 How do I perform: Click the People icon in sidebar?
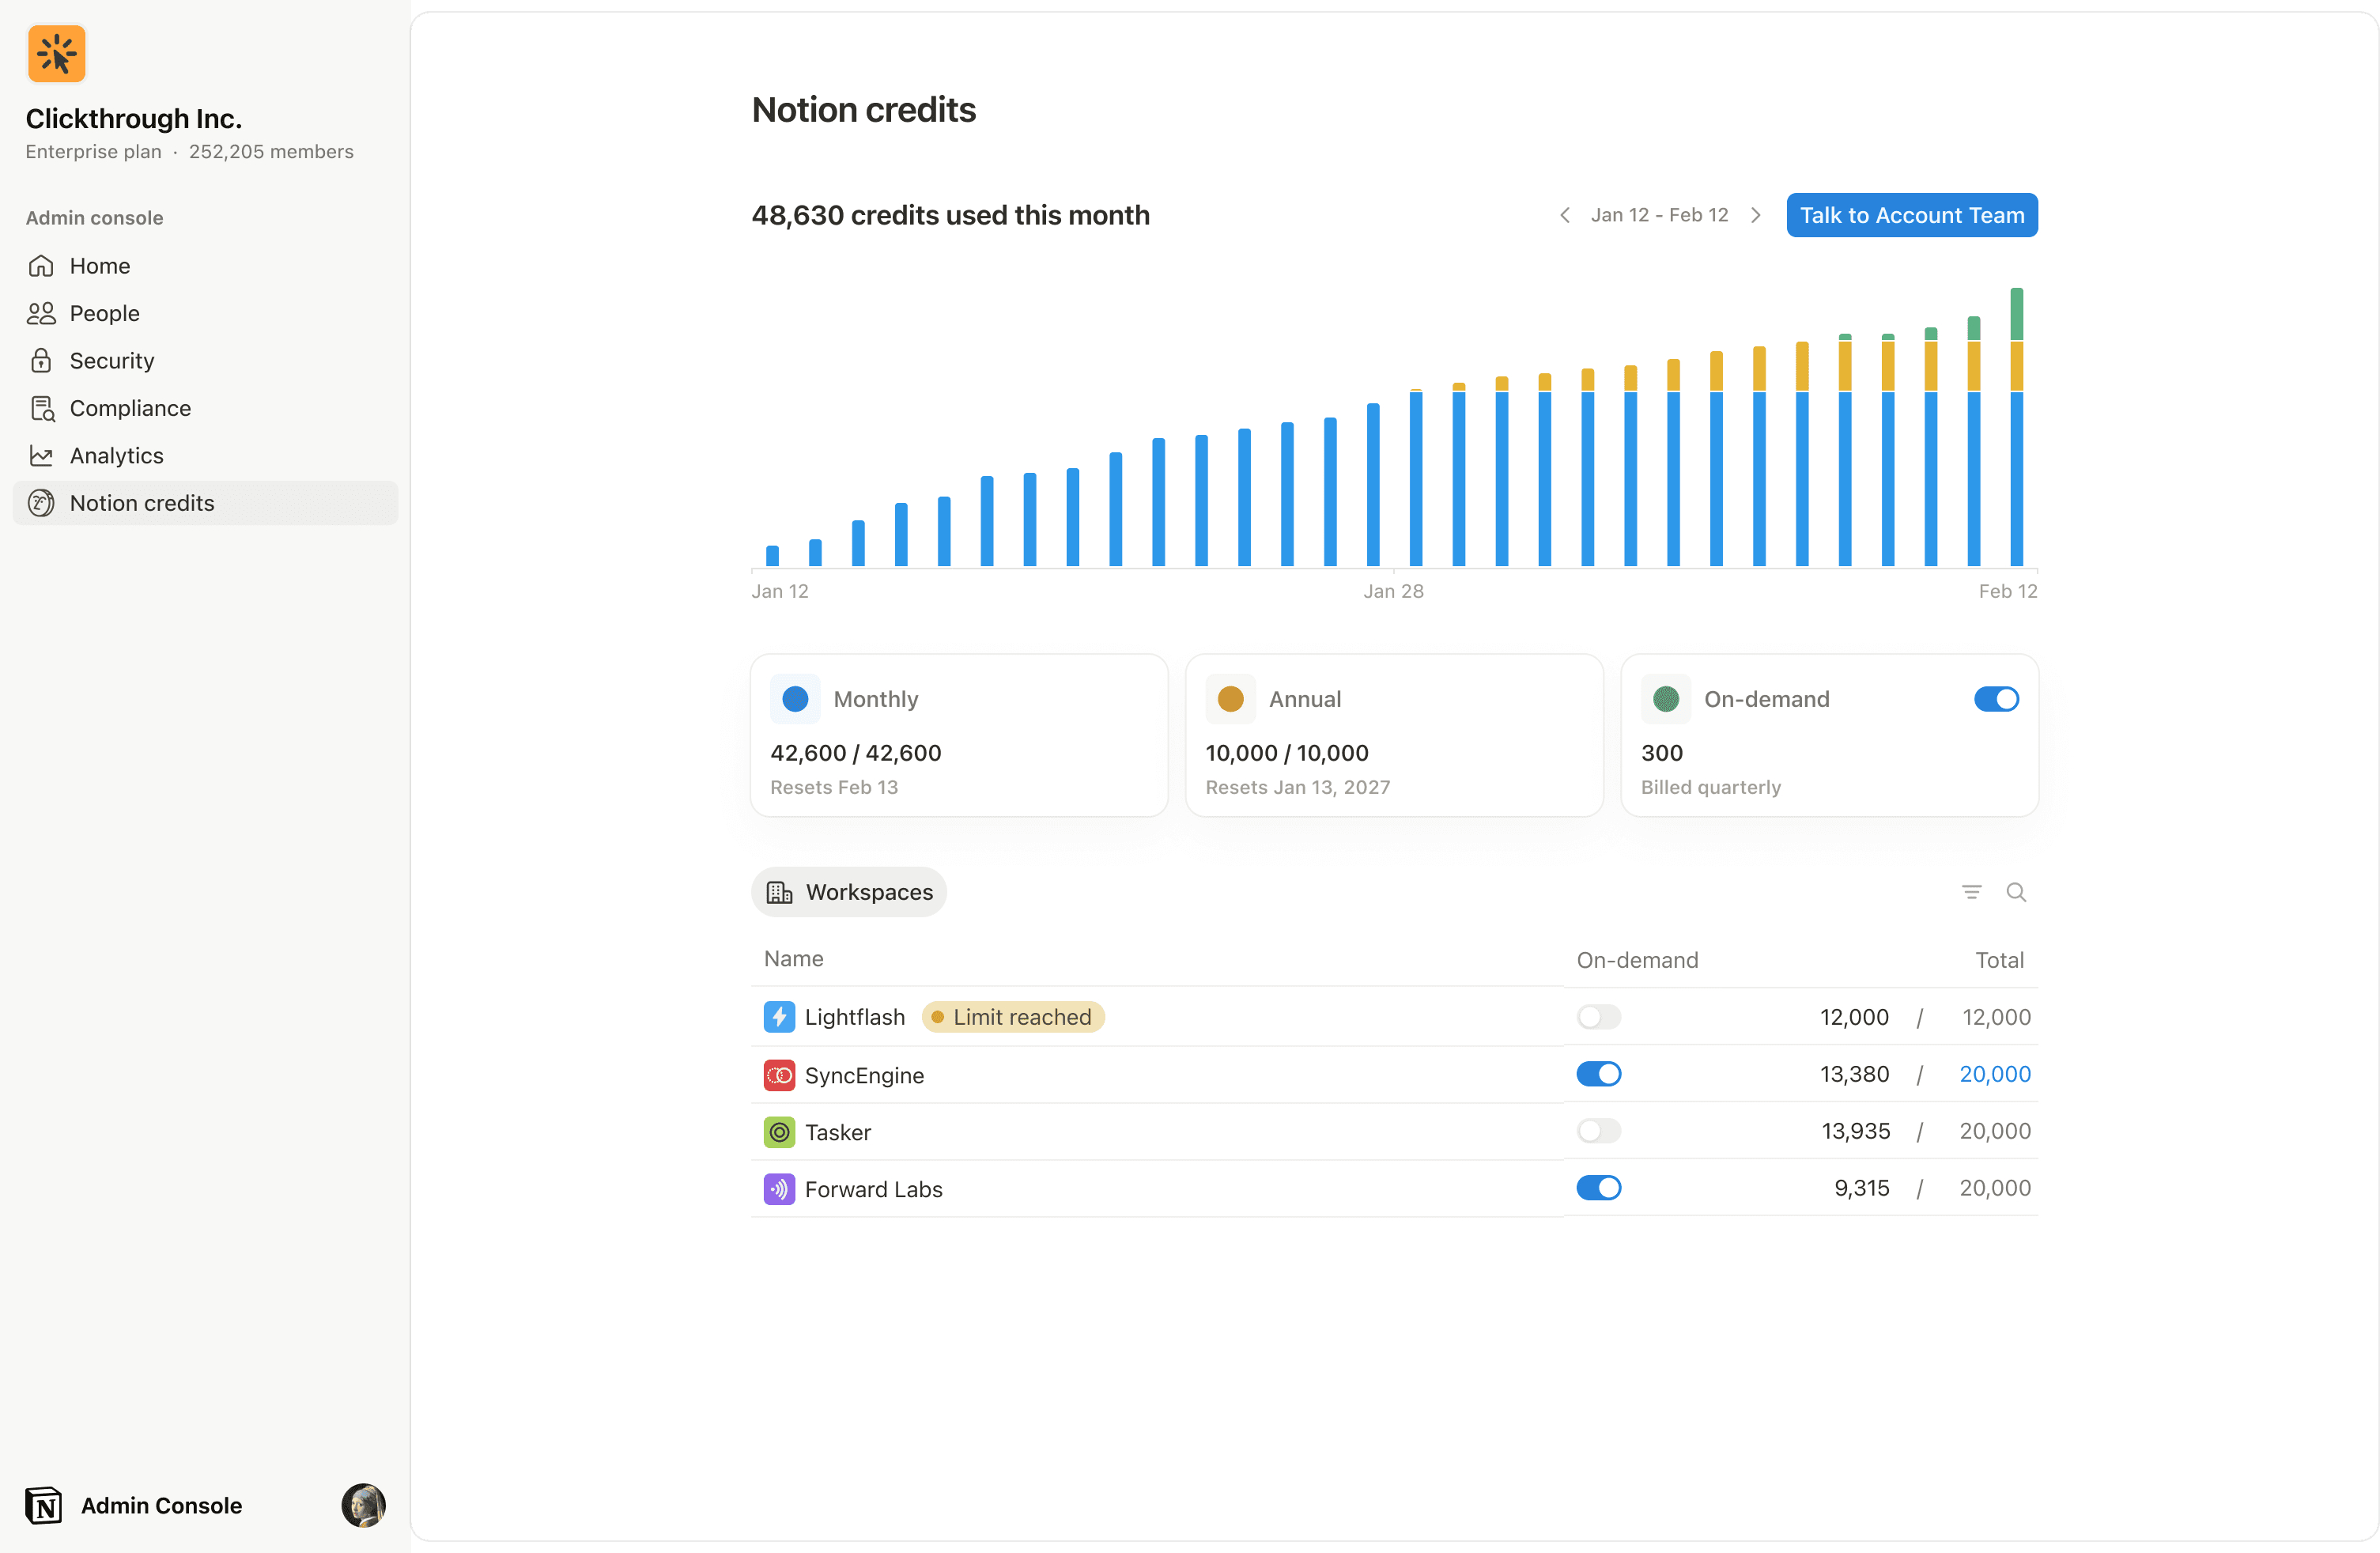click(41, 313)
